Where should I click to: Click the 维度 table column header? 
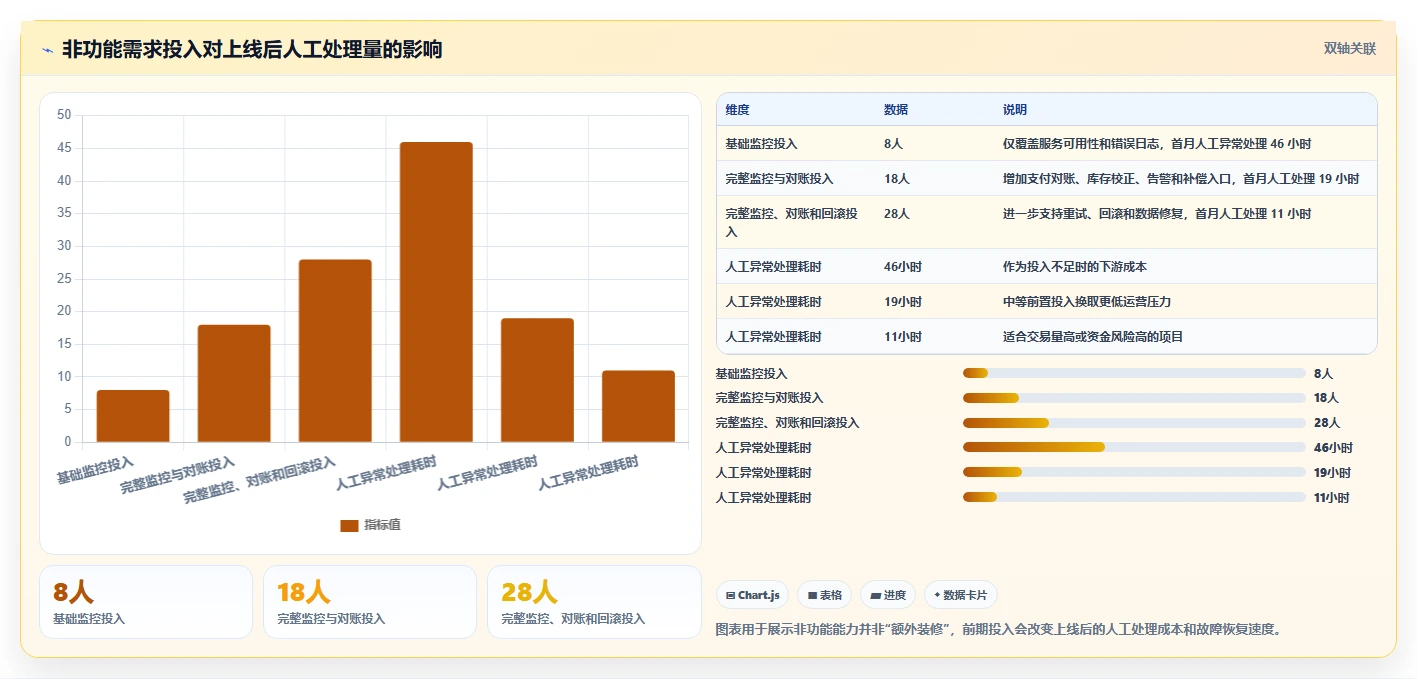point(738,110)
